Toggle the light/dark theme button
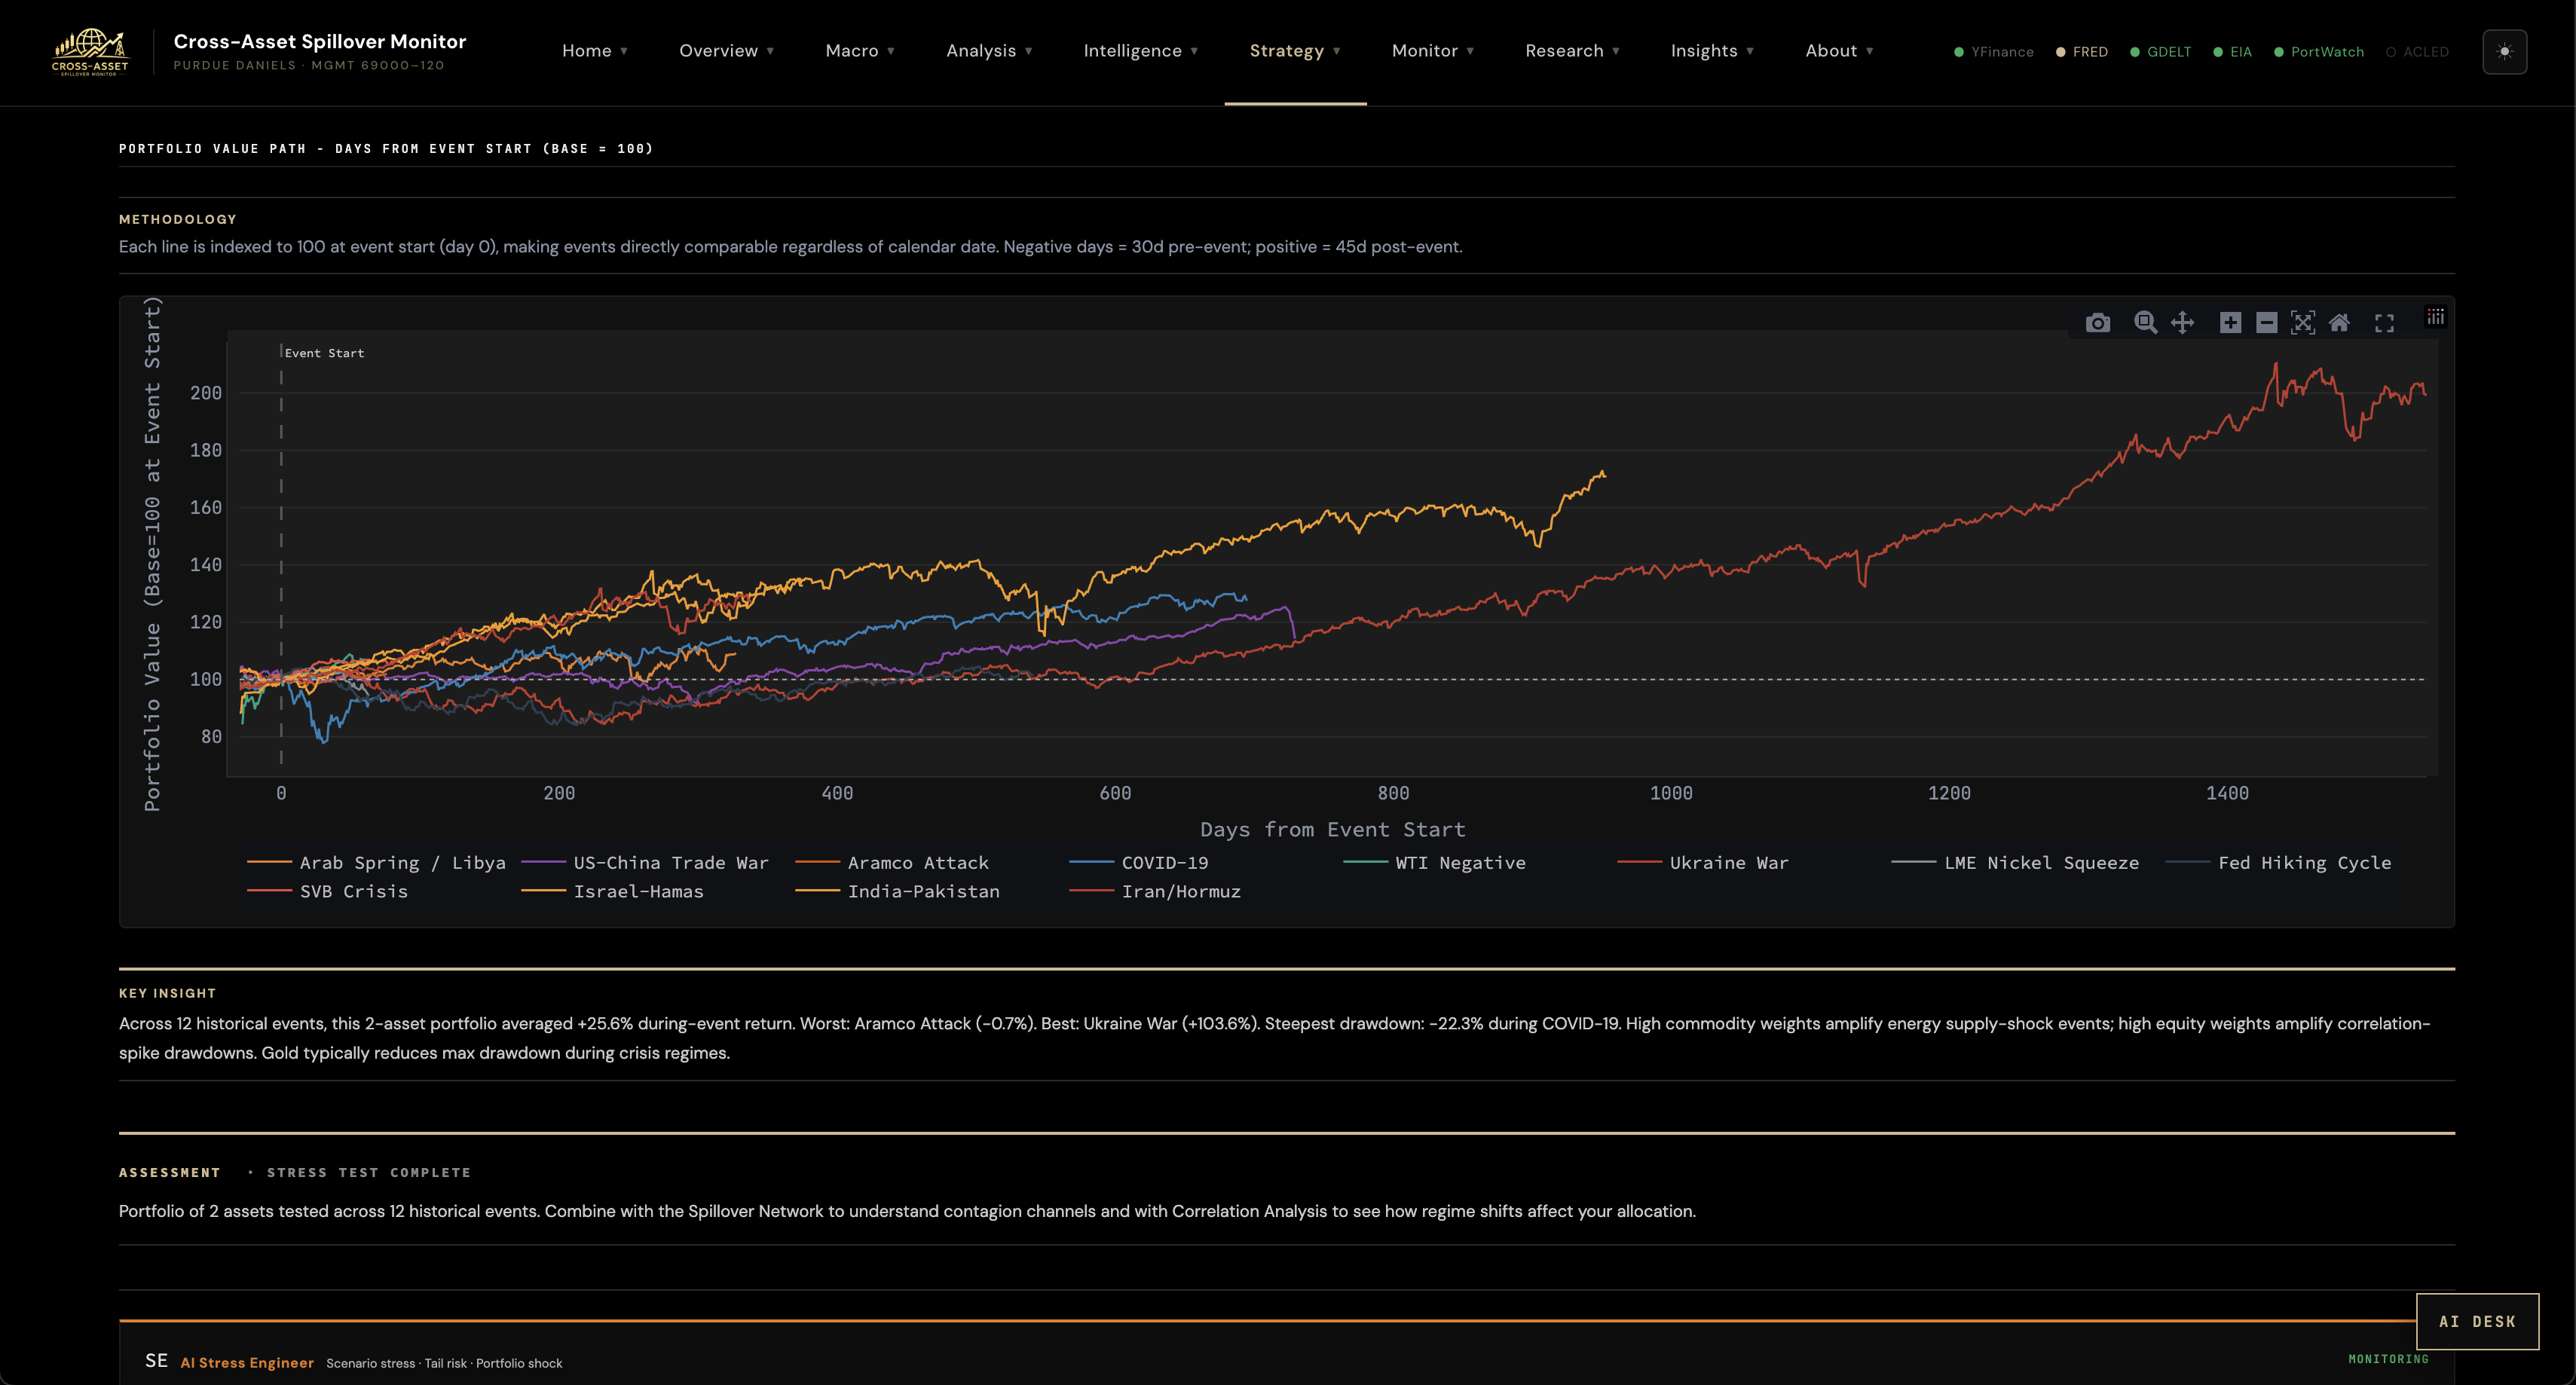 (x=2505, y=52)
